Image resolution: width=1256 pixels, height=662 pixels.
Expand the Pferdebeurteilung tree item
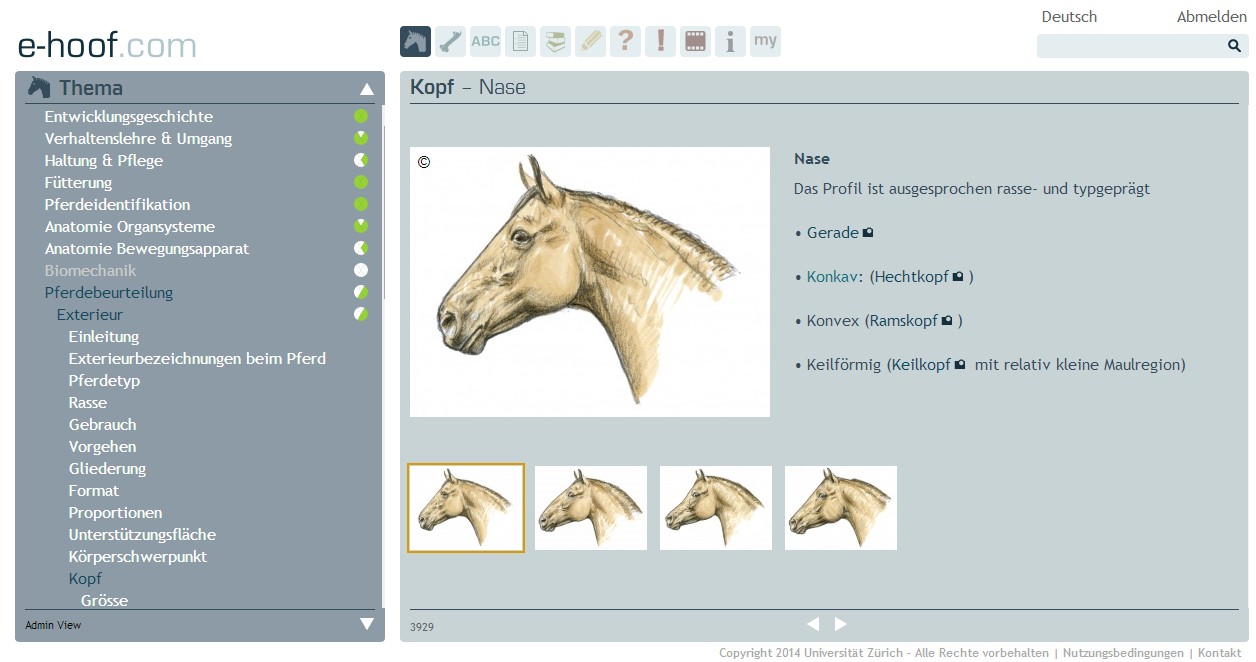pyautogui.click(x=109, y=293)
